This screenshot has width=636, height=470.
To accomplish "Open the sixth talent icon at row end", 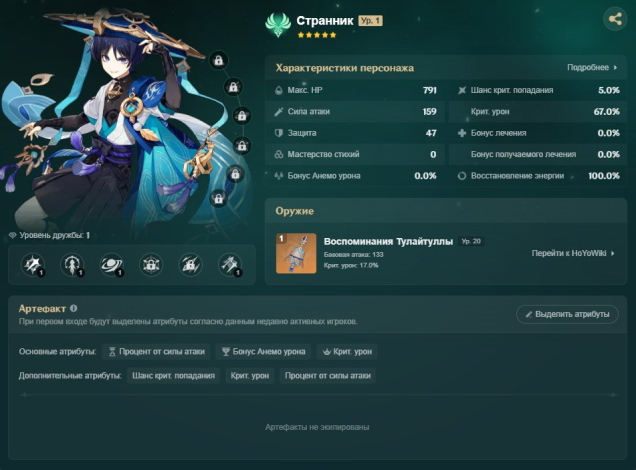I will pos(230,264).
